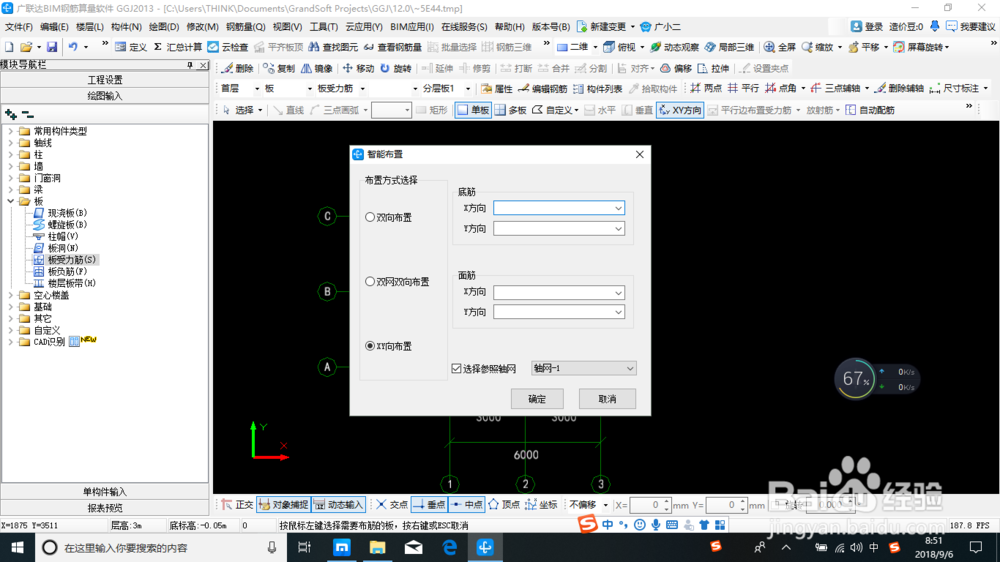Open 查看钢筋量 rebar quantity viewer
This screenshot has width=1000, height=562.
[392, 47]
